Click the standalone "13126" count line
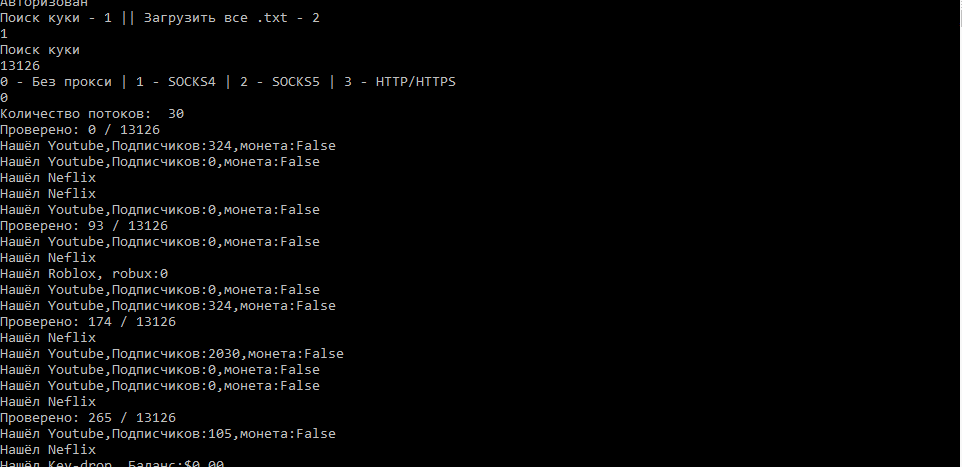Viewport: 962px width, 467px height. click(20, 65)
